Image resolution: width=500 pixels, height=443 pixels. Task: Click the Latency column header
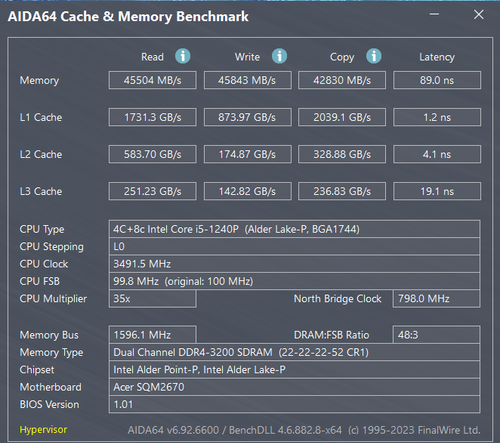[x=437, y=57]
